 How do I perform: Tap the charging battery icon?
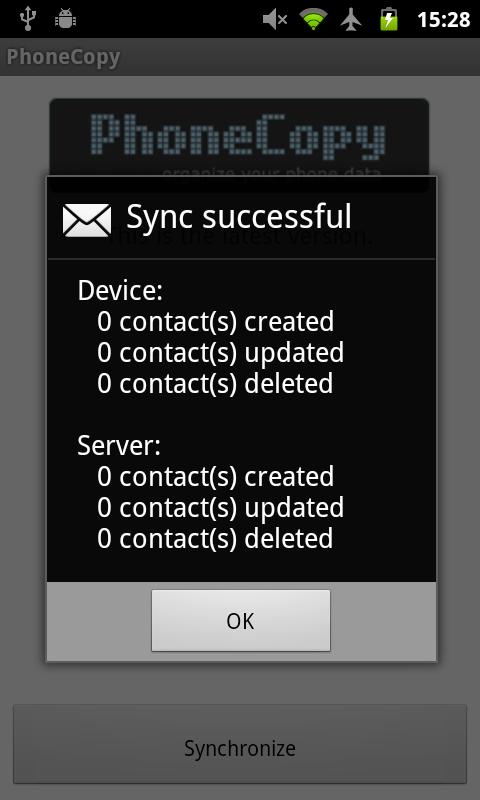tap(389, 19)
